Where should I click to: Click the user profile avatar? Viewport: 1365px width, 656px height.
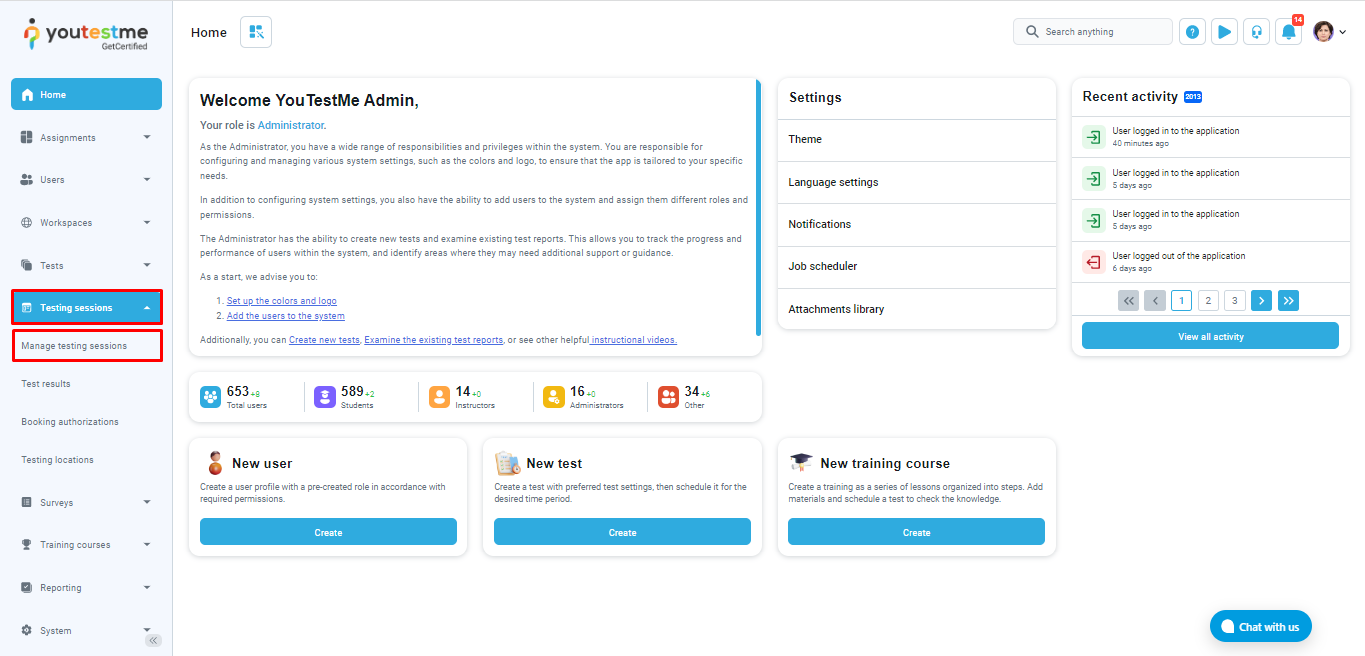pyautogui.click(x=1323, y=32)
